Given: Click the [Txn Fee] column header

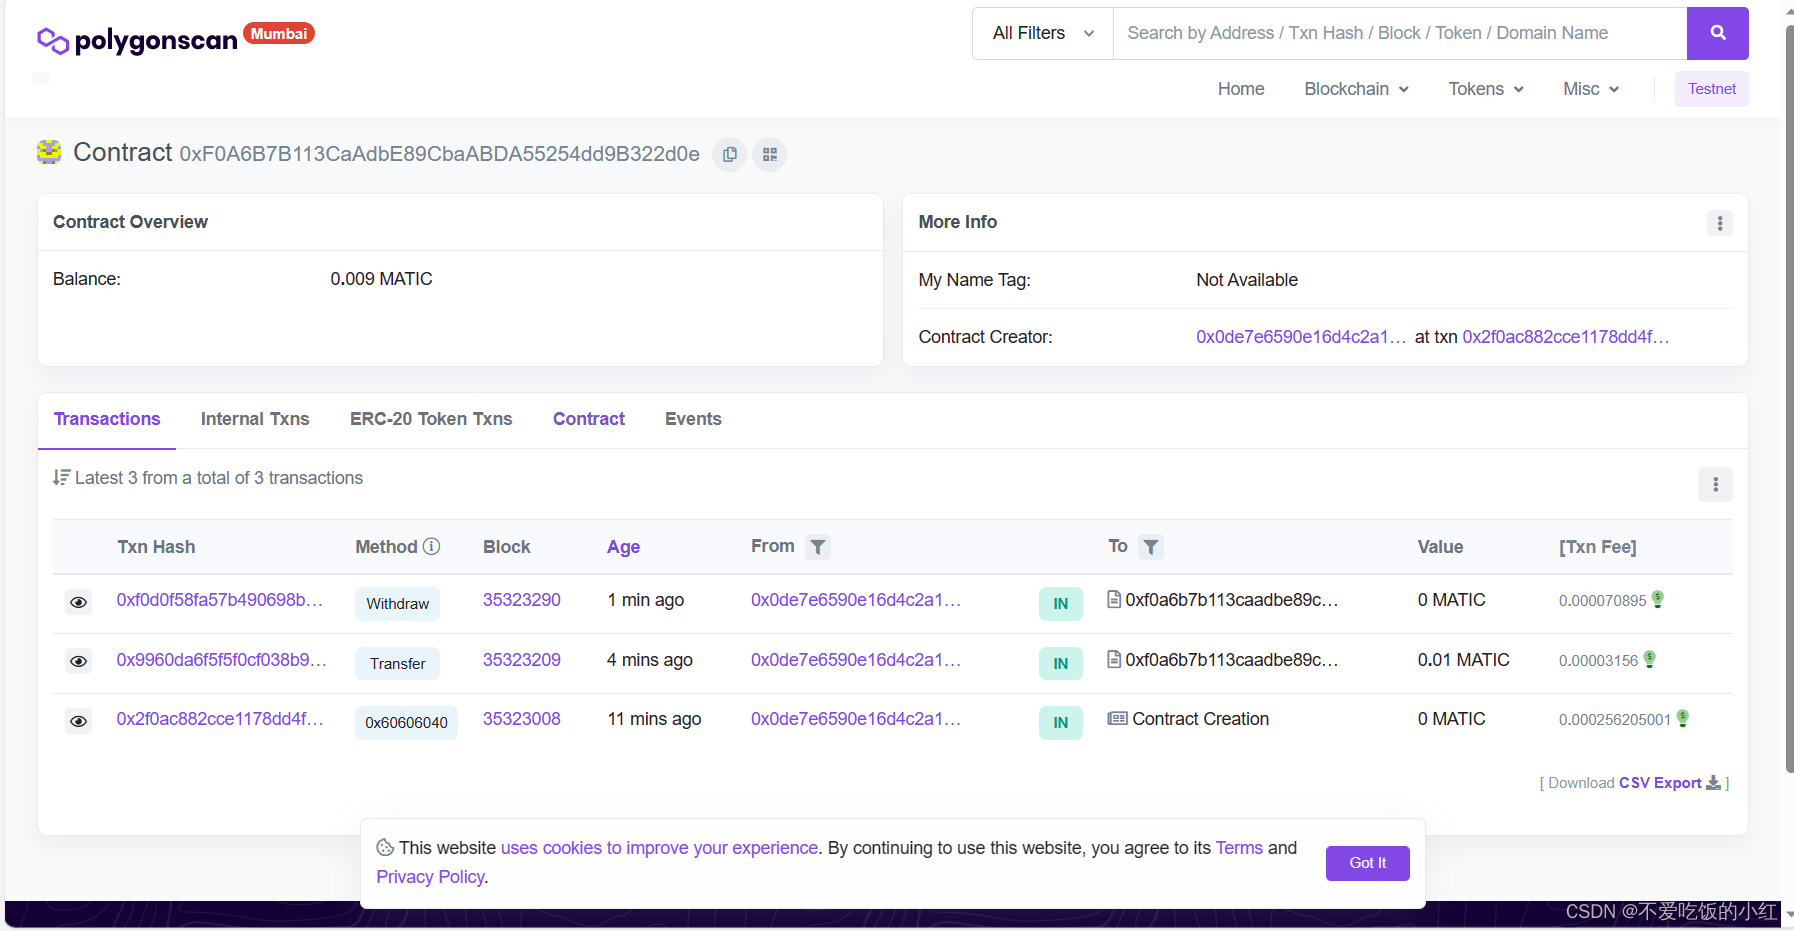Looking at the screenshot, I should tap(1598, 547).
